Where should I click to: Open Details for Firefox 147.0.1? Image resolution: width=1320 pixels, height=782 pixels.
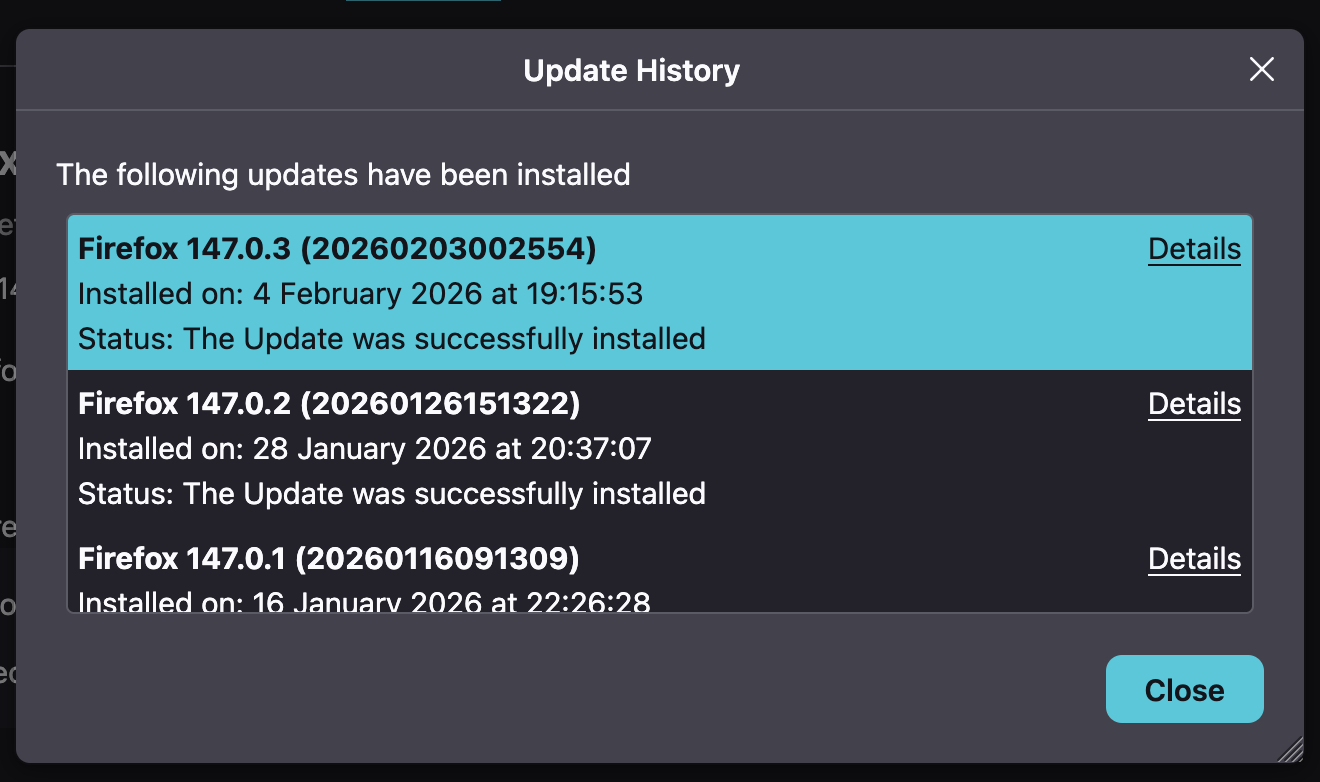(x=1194, y=559)
